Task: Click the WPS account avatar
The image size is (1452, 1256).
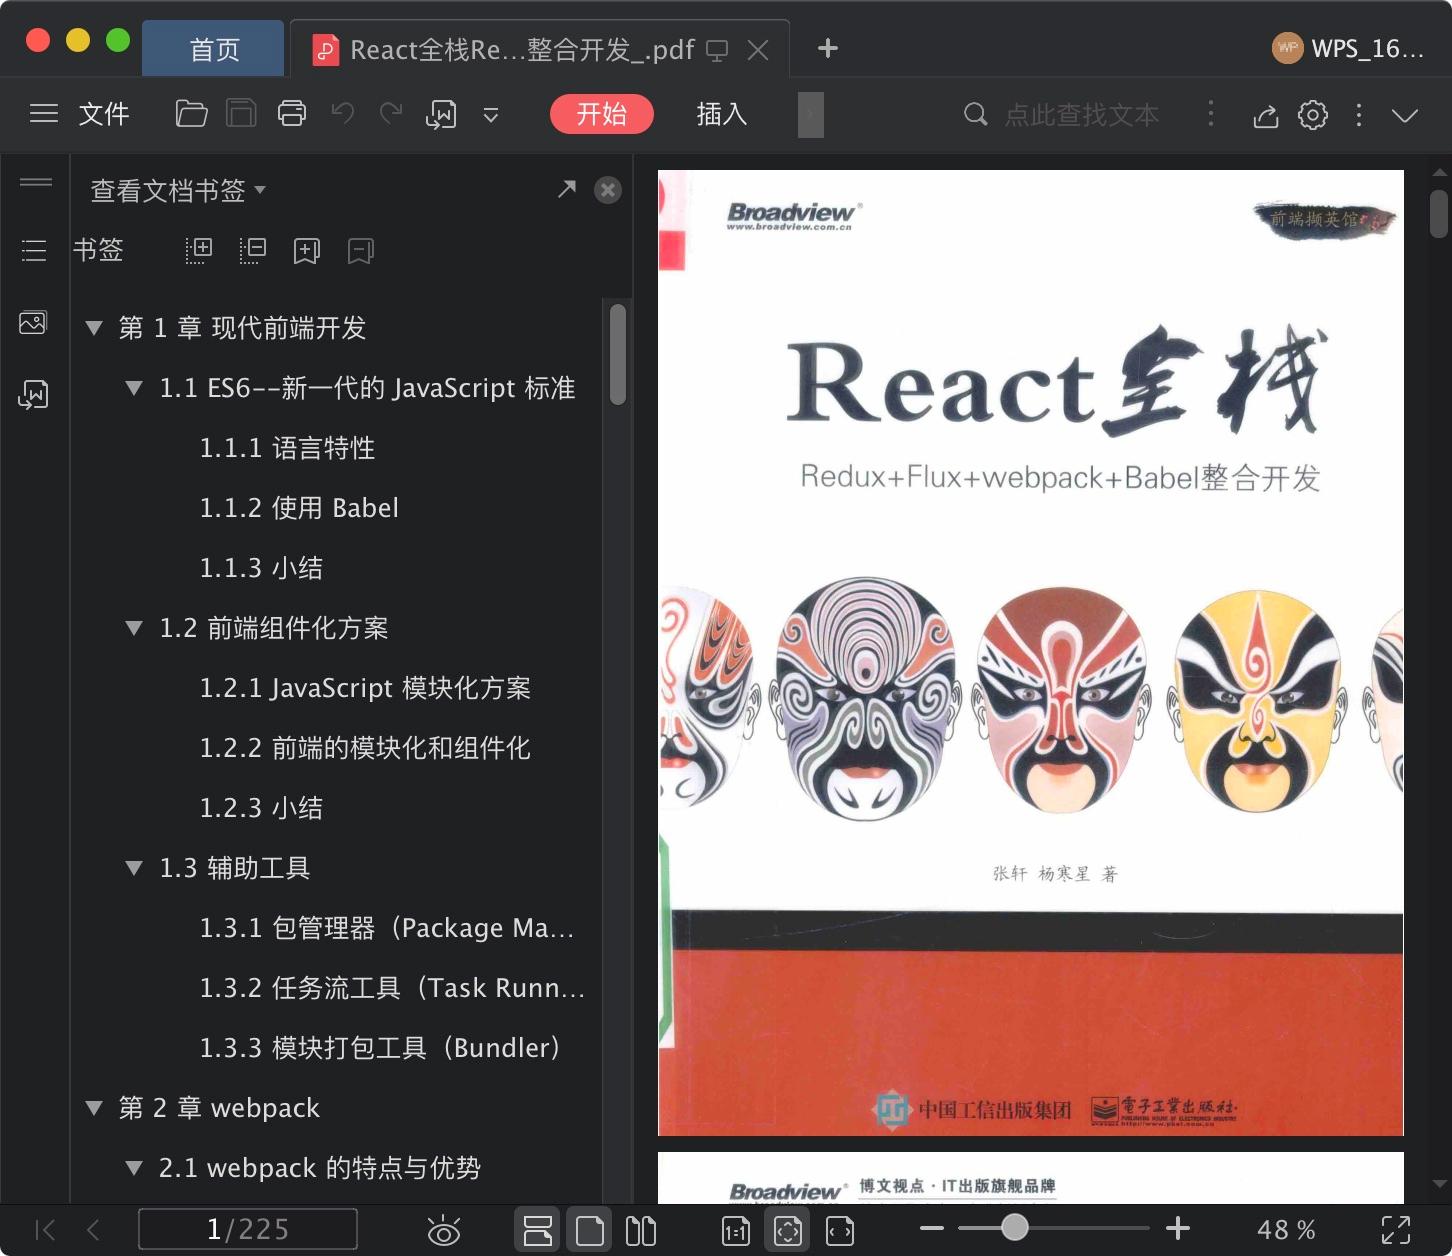Action: tap(1288, 48)
